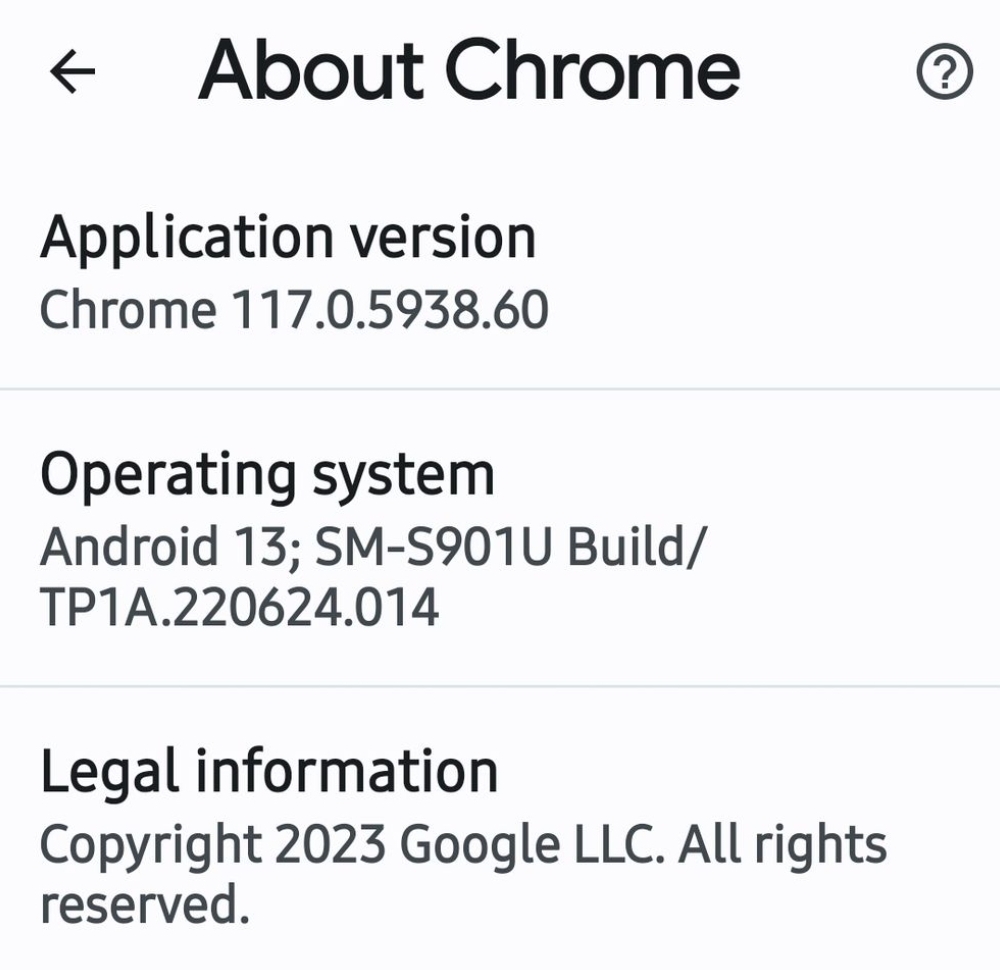Click the divider below Application version
Screen dimensions: 1000x970
[500, 388]
